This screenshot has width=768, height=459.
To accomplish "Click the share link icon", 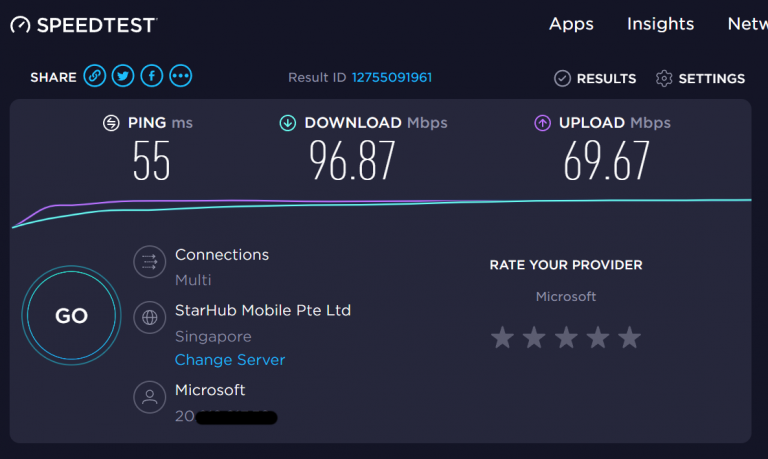I will 94,76.
